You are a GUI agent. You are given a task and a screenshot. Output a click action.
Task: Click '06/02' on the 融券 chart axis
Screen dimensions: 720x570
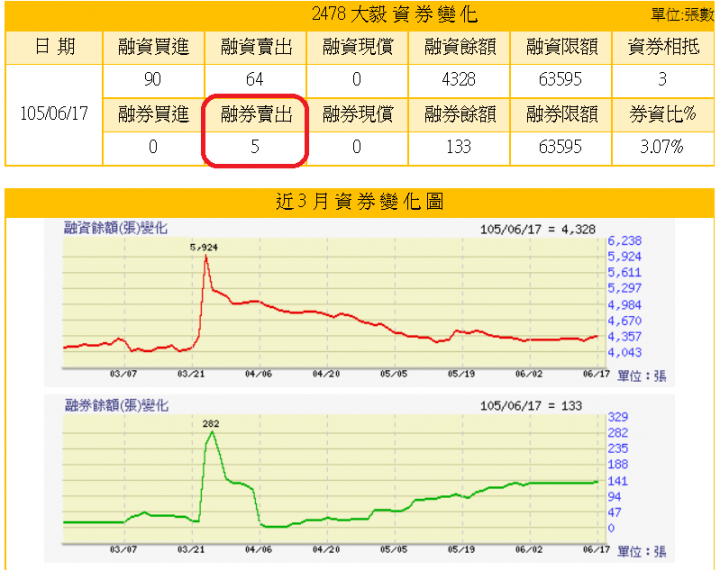(529, 549)
